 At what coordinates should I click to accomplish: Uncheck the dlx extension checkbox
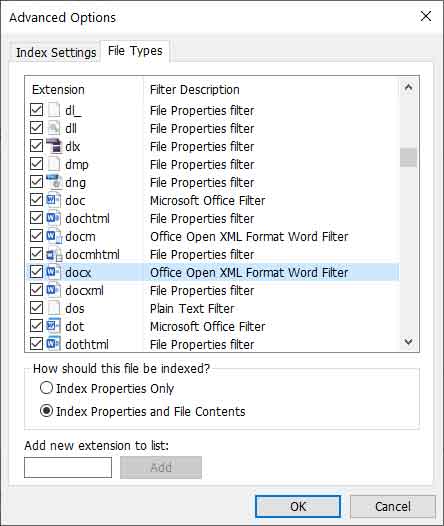(x=36, y=146)
